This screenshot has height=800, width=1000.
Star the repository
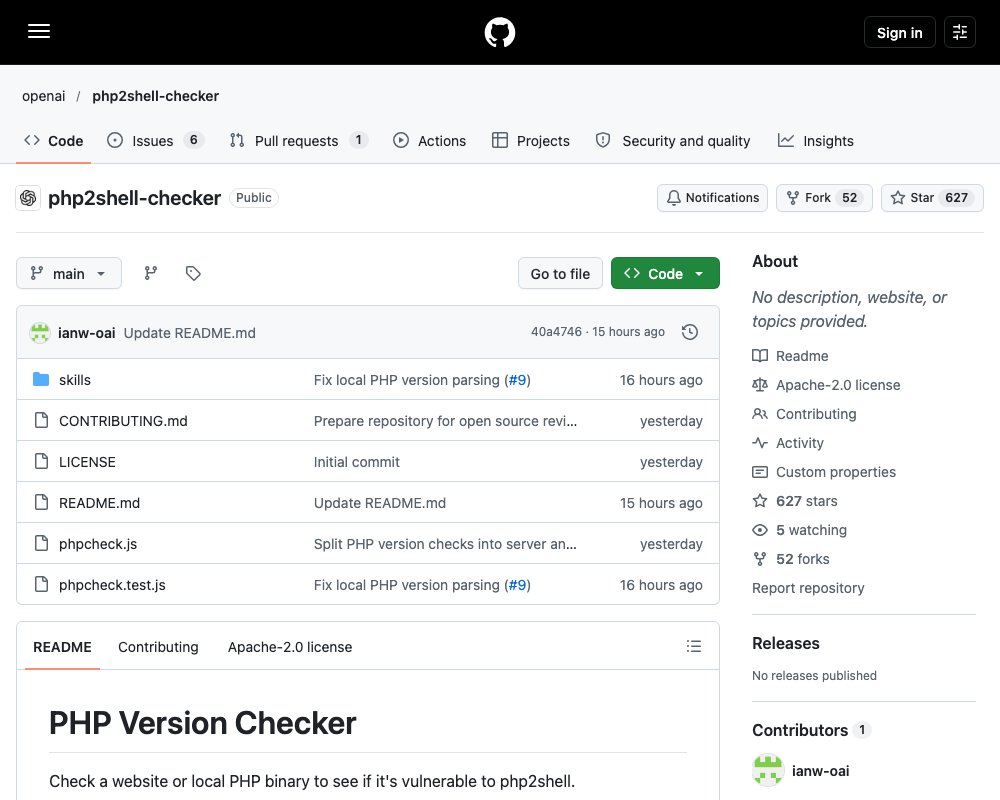pyautogui.click(x=932, y=198)
